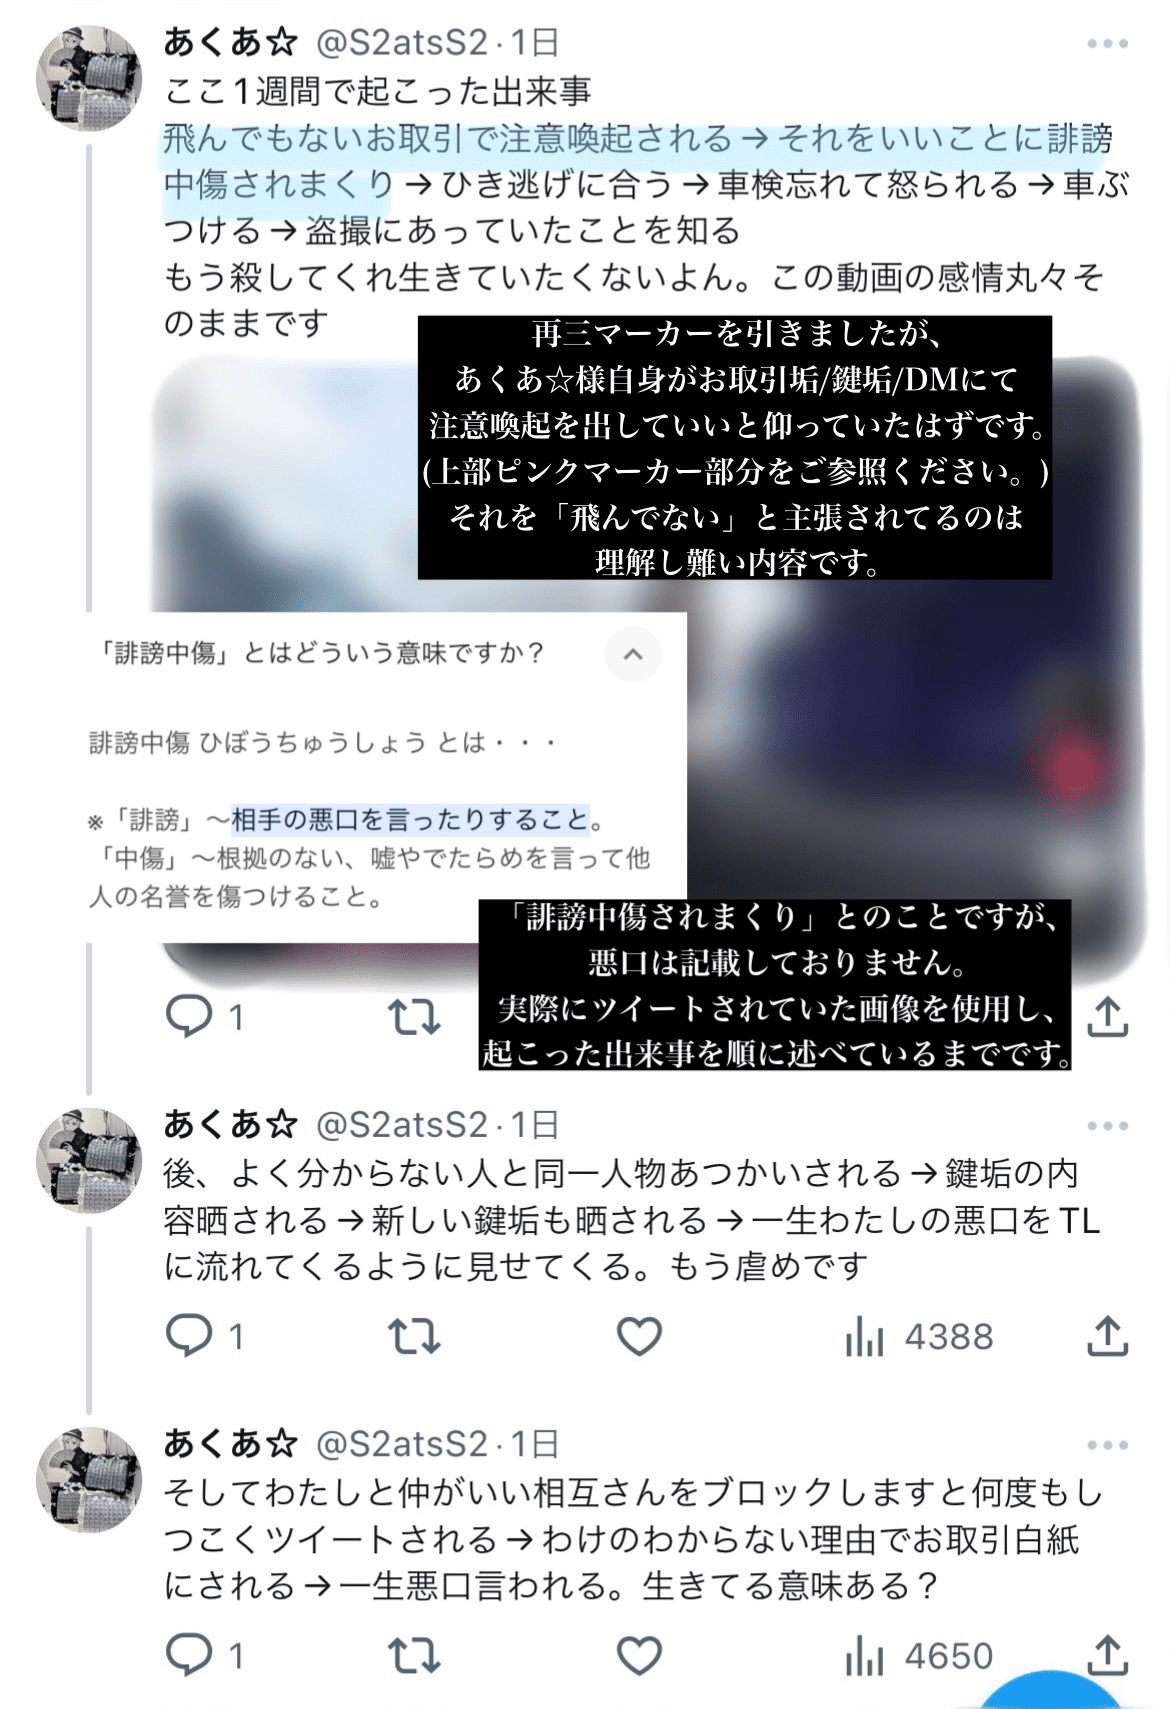Like the third tweet with heart
Image resolution: width=1170 pixels, height=1709 pixels.
pos(639,1656)
